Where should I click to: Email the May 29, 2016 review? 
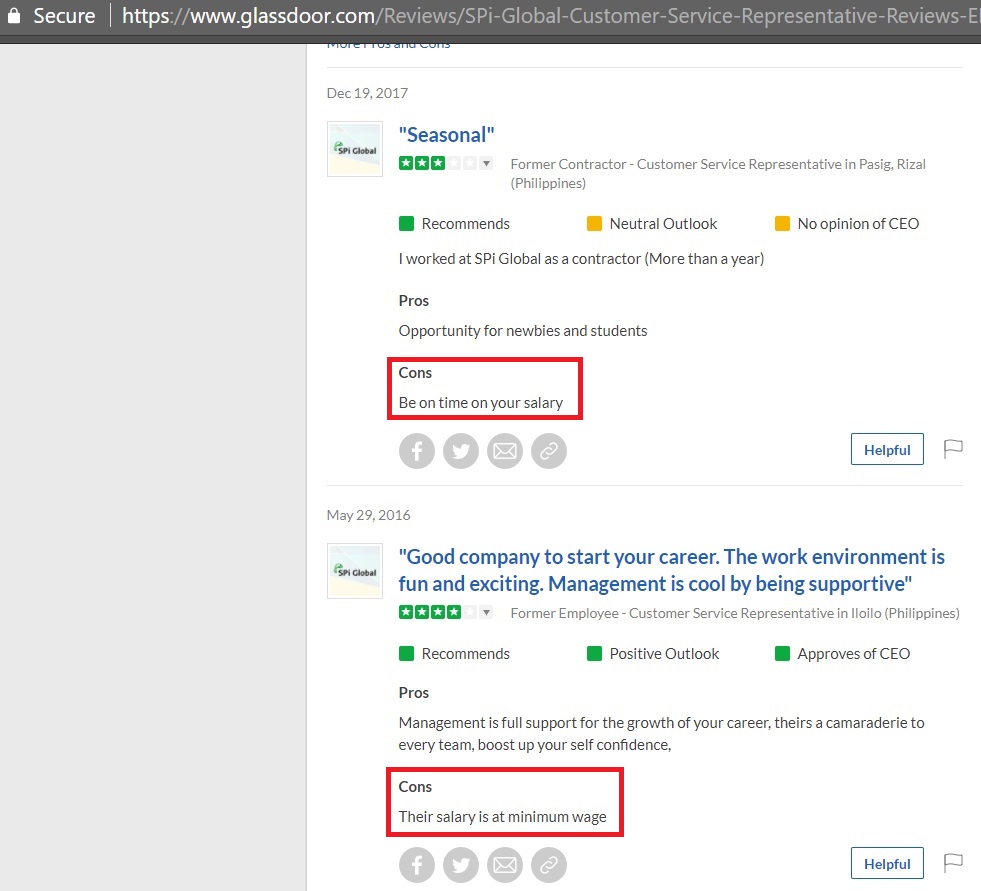pyautogui.click(x=505, y=865)
